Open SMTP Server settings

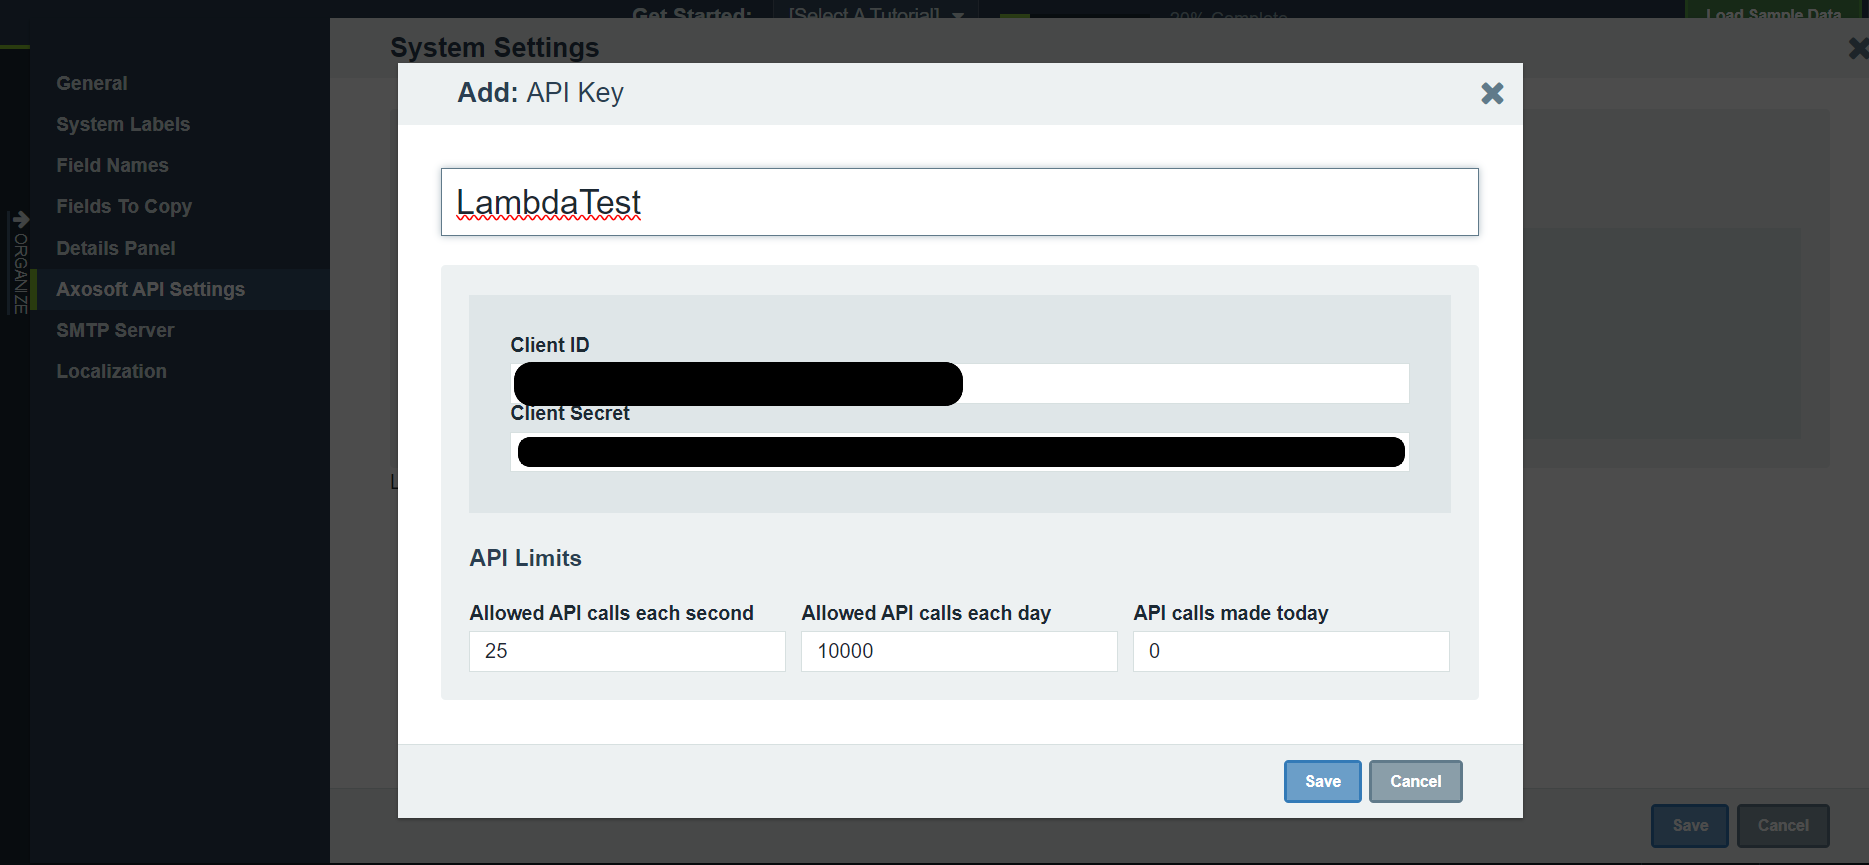(x=115, y=330)
